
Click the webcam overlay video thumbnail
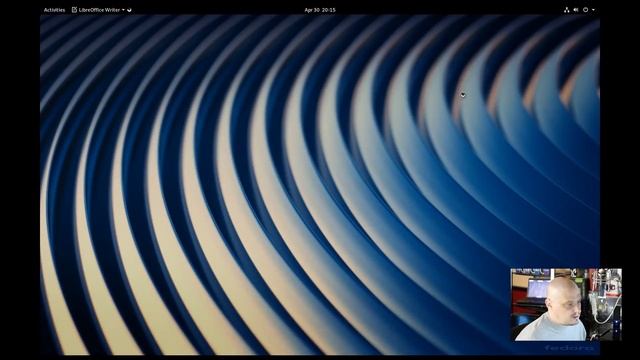click(x=566, y=304)
